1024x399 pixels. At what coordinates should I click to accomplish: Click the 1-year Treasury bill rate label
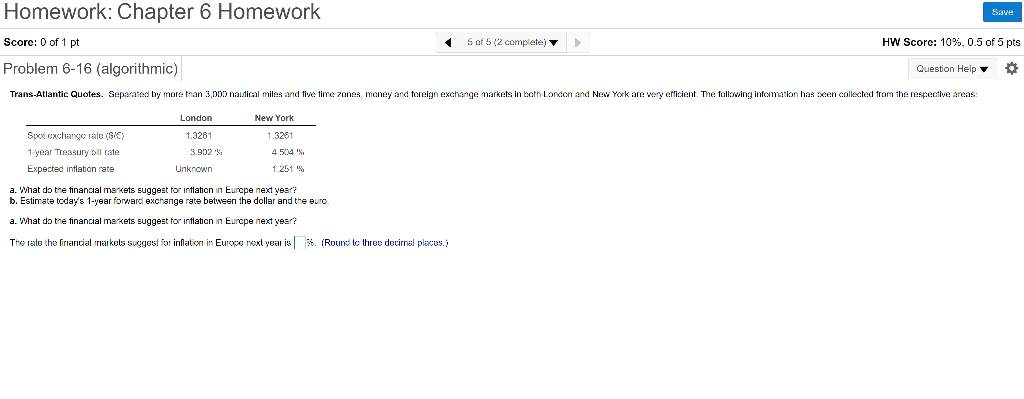pos(73,152)
